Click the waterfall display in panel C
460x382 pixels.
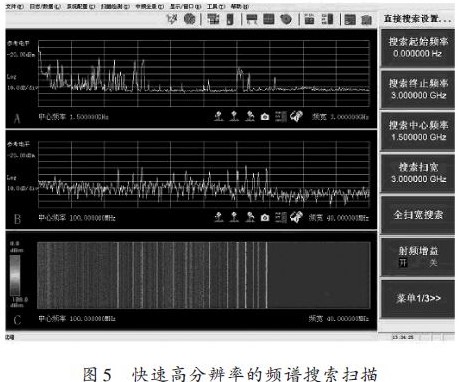click(203, 275)
